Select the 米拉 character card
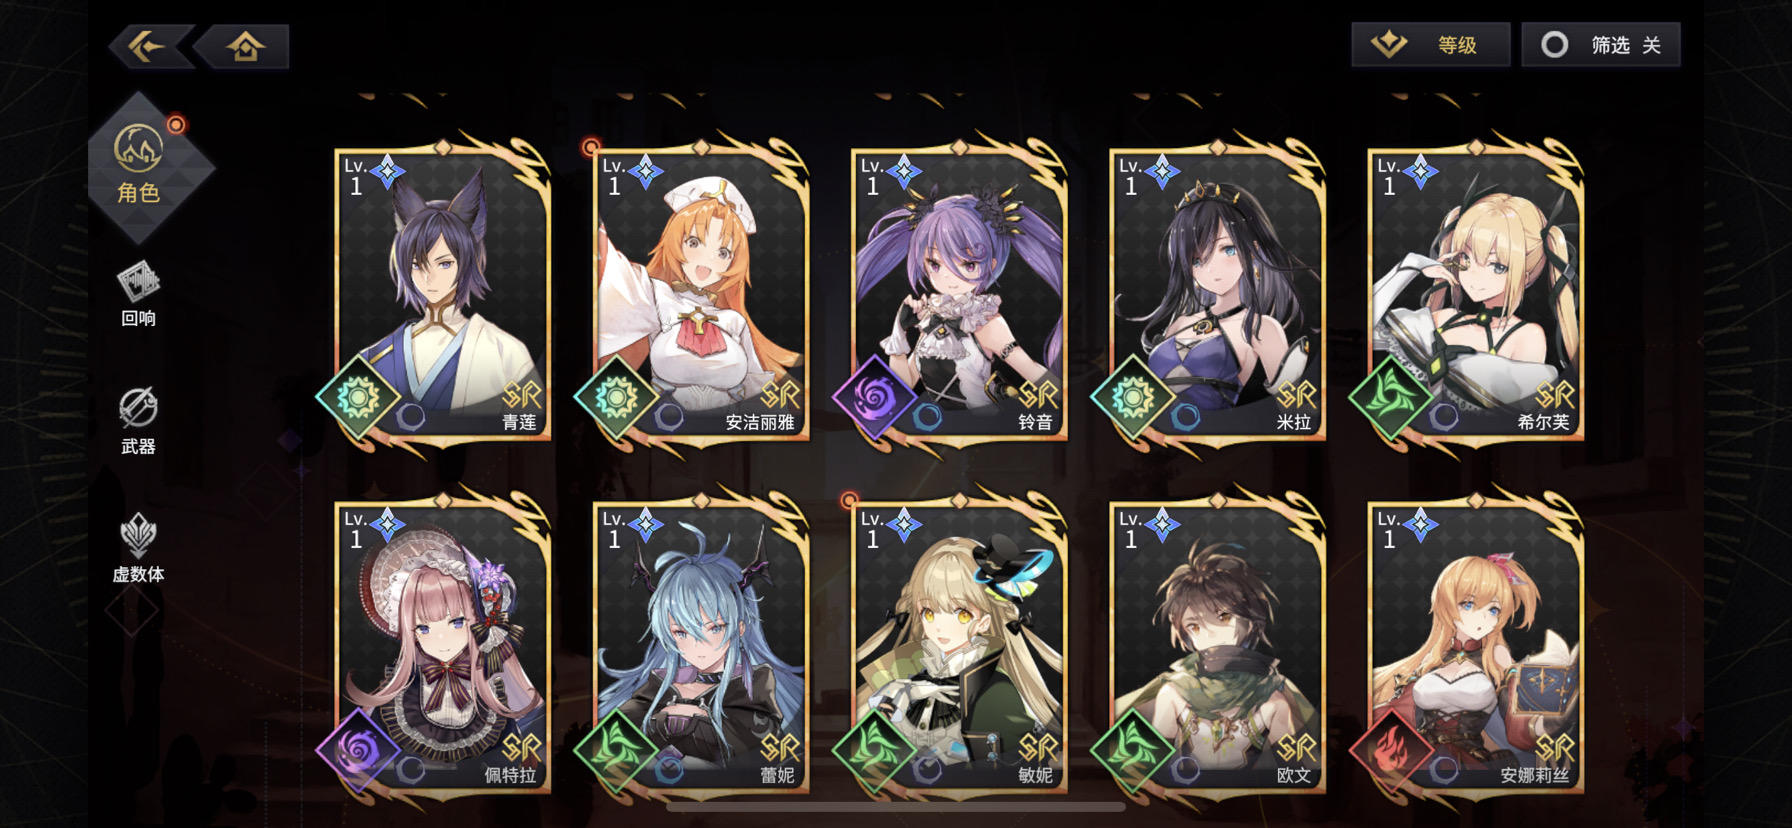This screenshot has height=828, width=1792. click(x=1217, y=293)
